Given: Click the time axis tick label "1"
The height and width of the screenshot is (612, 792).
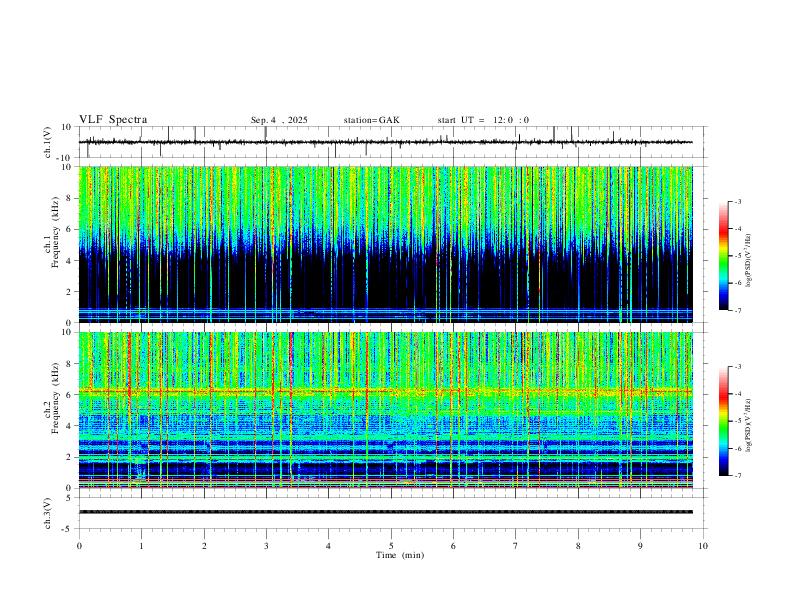Looking at the screenshot, I should coord(141,546).
